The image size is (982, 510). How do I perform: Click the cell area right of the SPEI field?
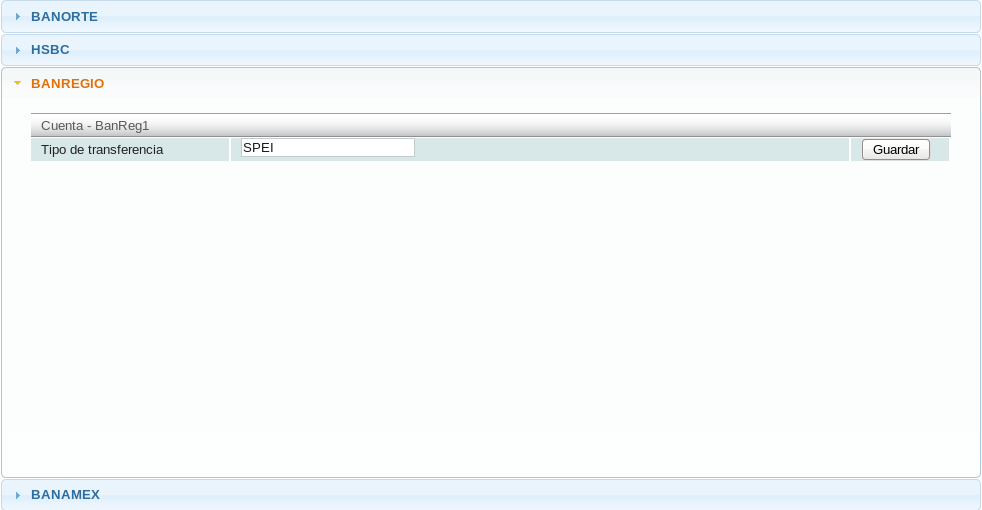pyautogui.click(x=630, y=149)
